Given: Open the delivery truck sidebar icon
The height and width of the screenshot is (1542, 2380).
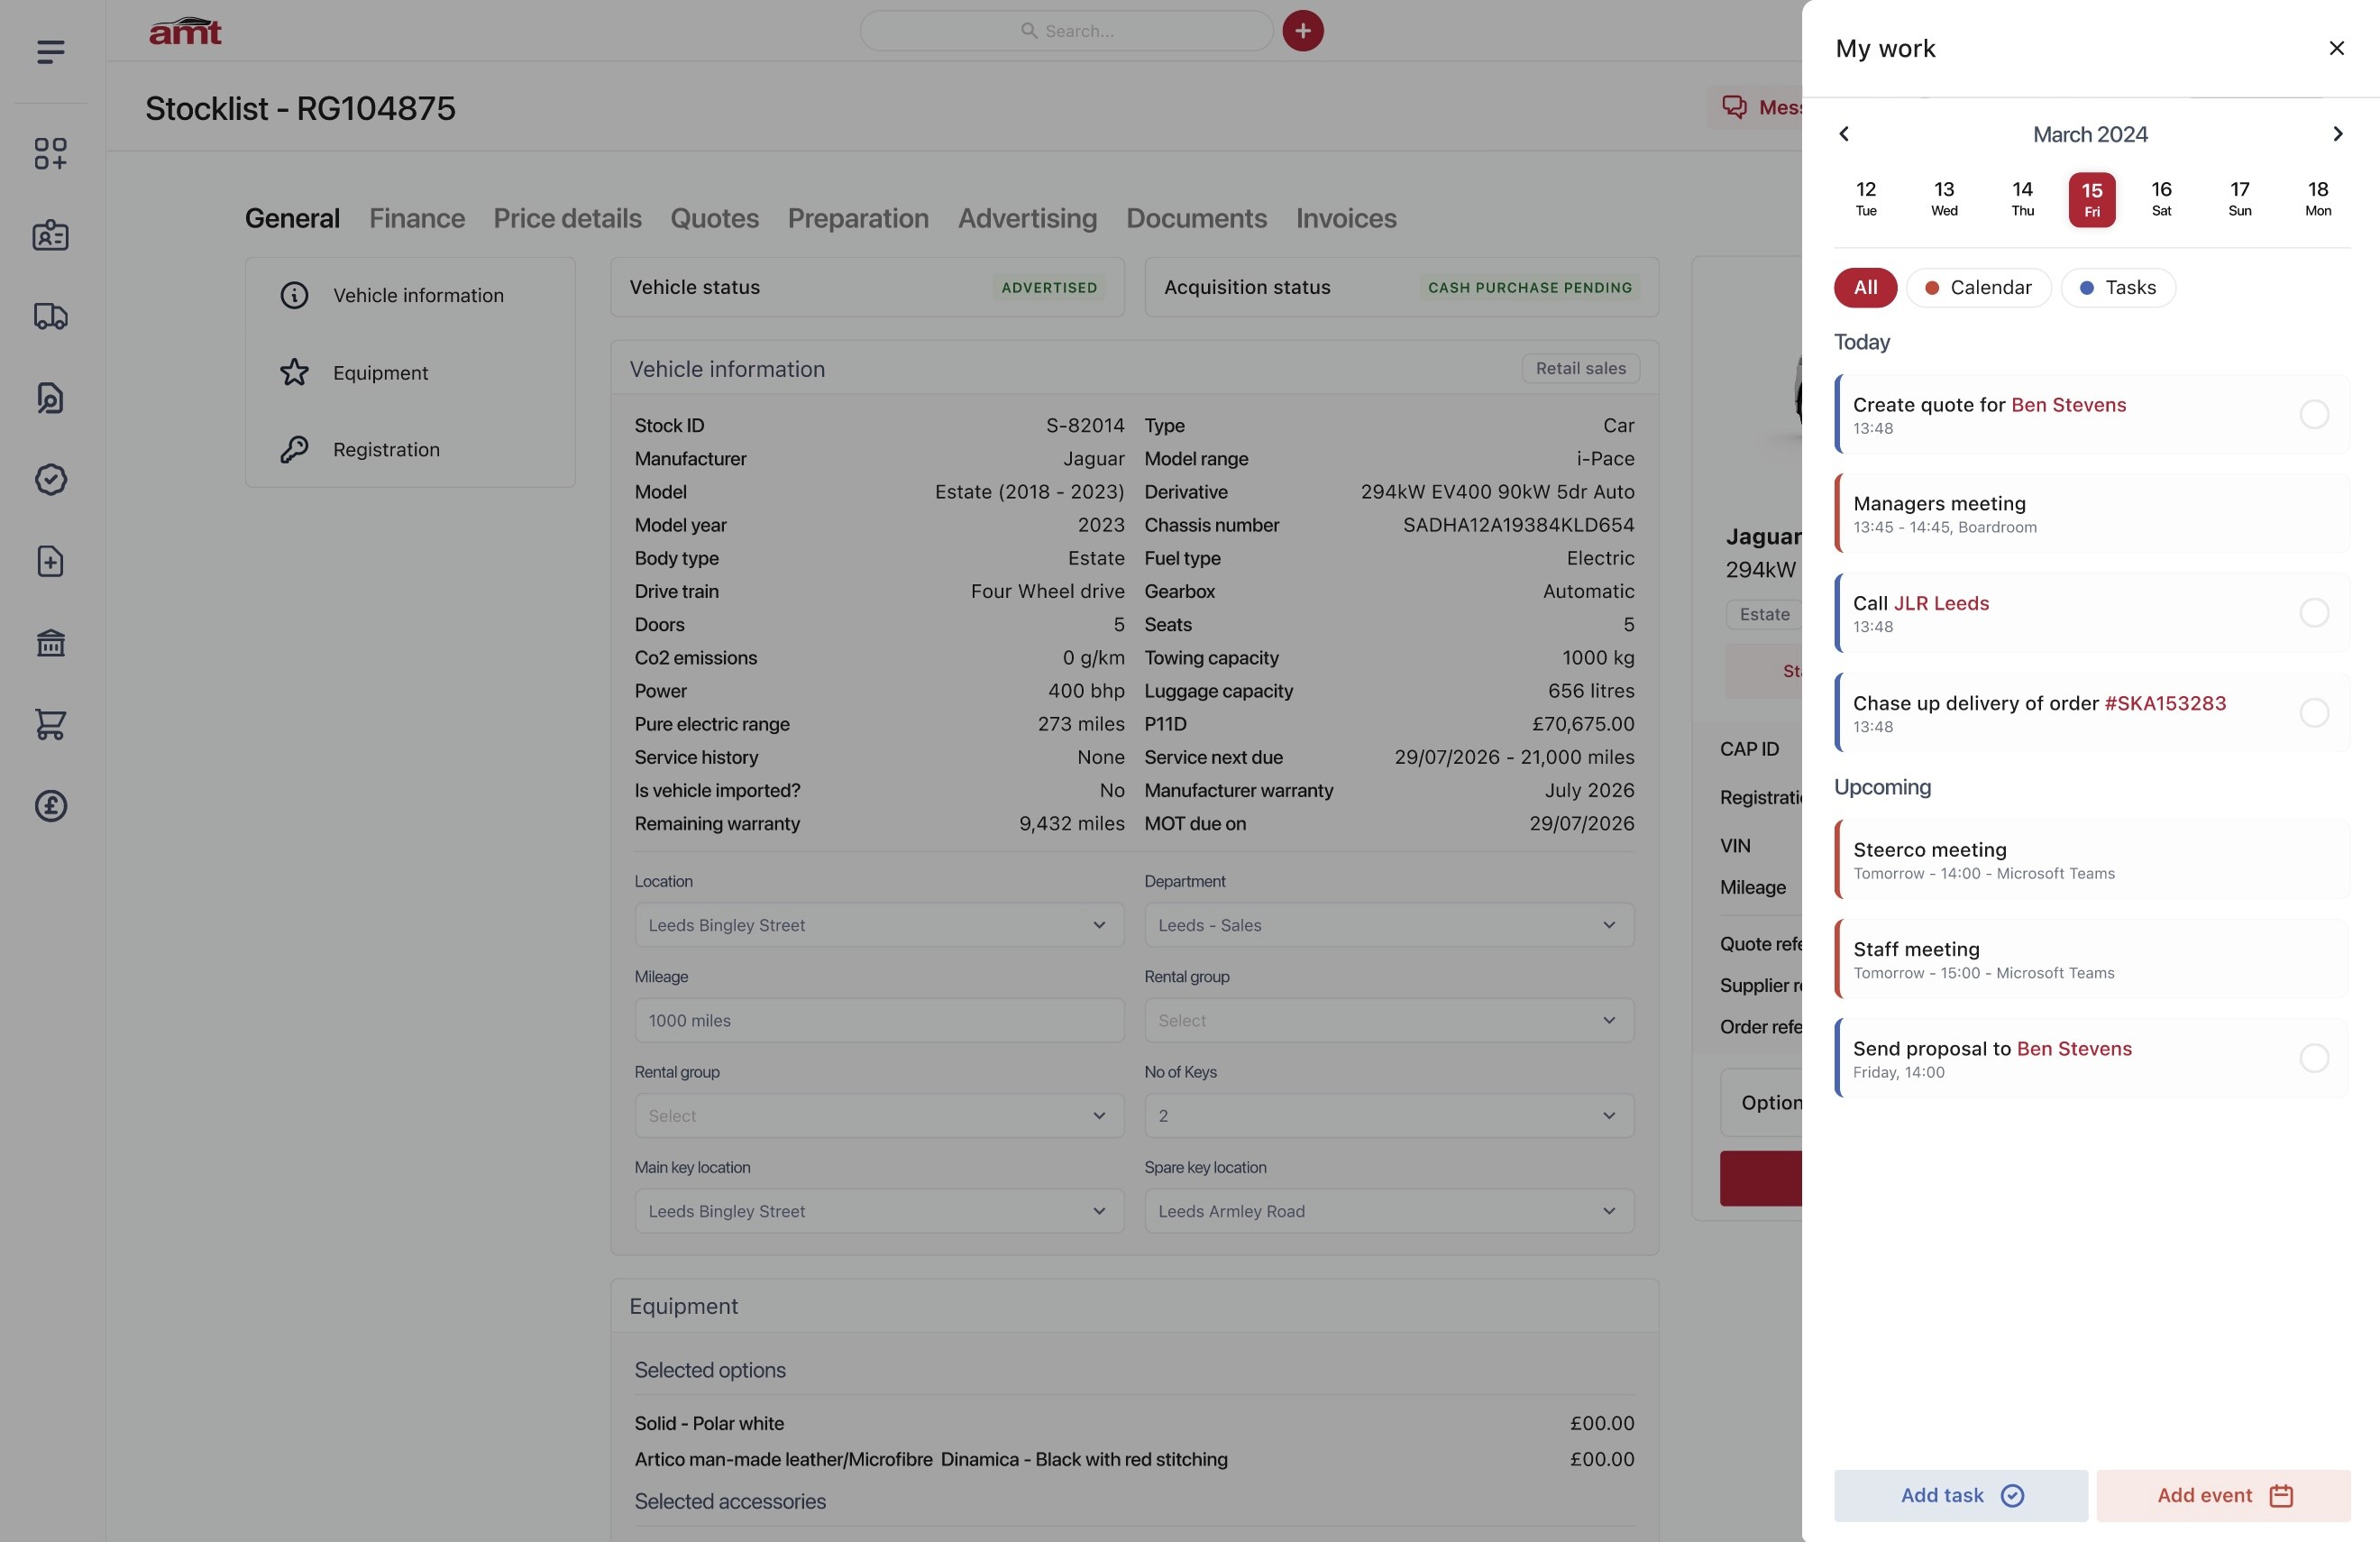Looking at the screenshot, I should point(50,316).
